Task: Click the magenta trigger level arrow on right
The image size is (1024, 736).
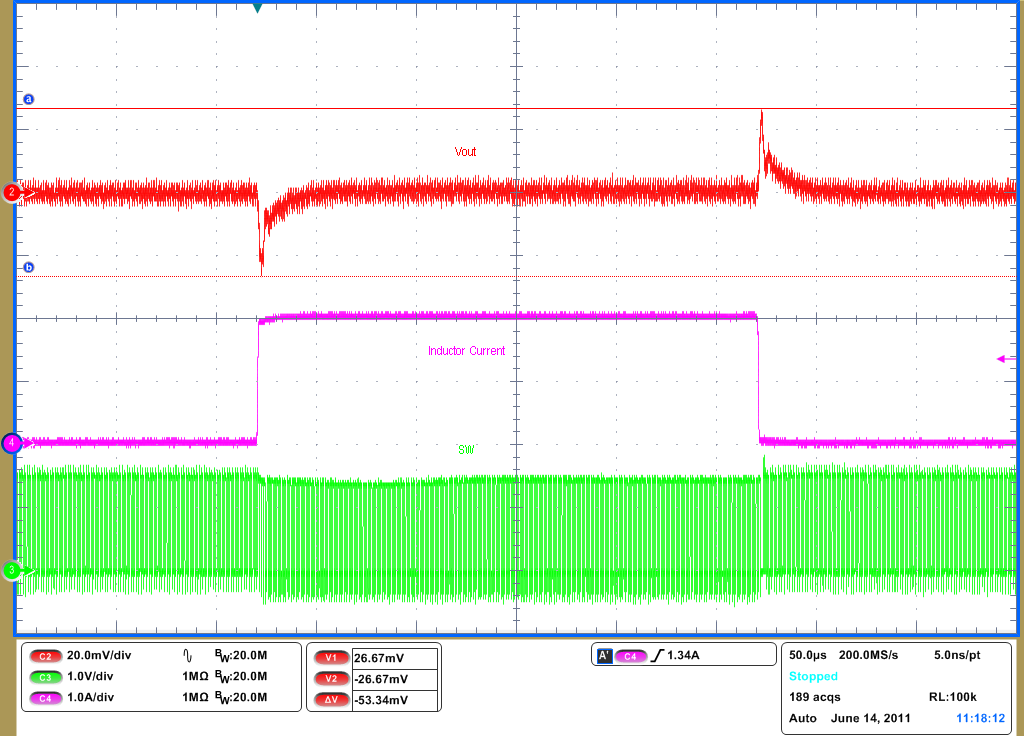Action: pyautogui.click(x=1000, y=357)
